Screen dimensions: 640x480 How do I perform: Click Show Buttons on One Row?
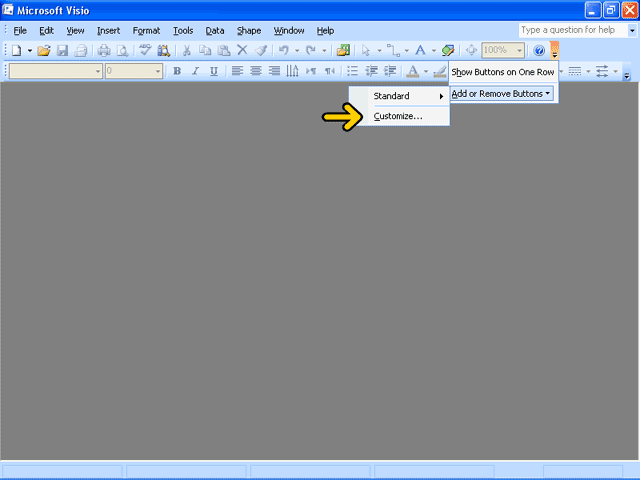click(502, 72)
